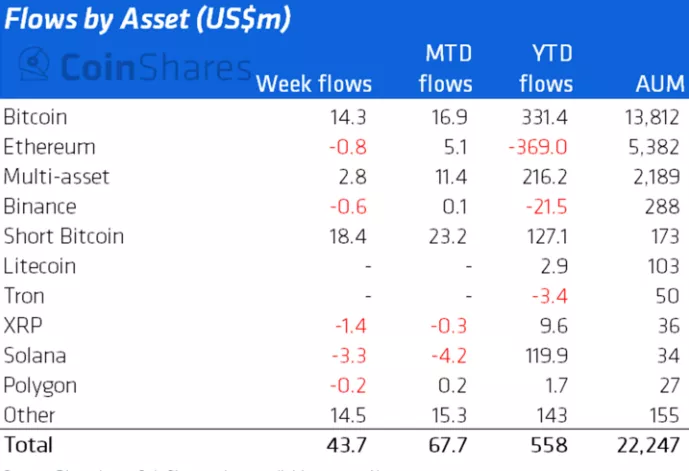Select the 'Week flows' column header
The height and width of the screenshot is (471, 689).
tap(313, 84)
